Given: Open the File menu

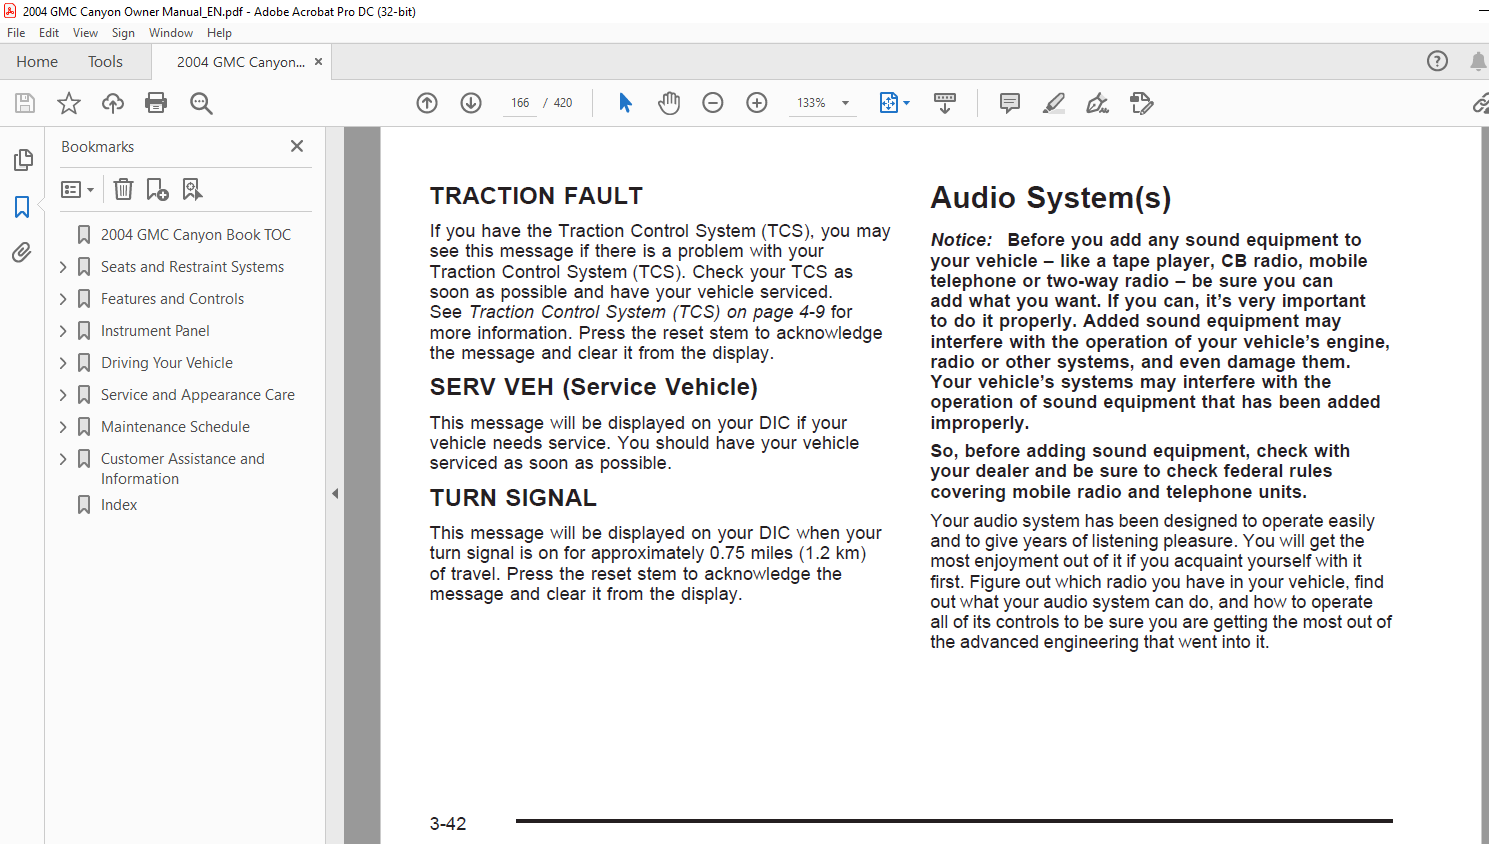Looking at the screenshot, I should coord(16,33).
